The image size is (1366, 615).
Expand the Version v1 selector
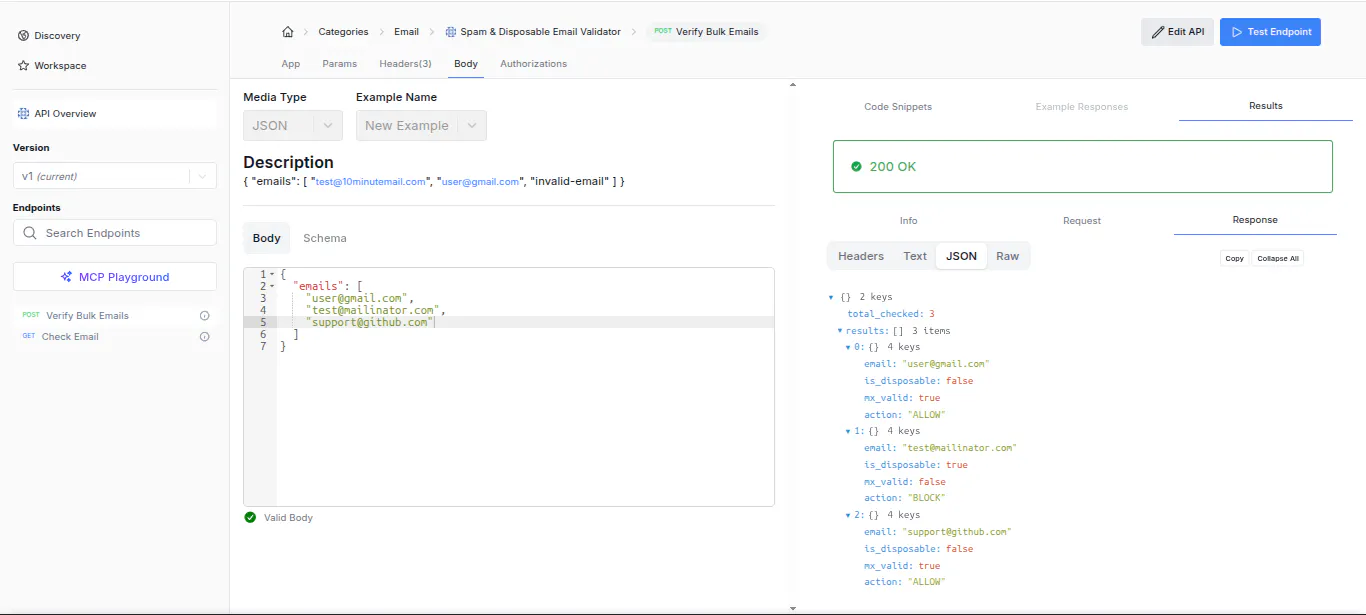click(x=115, y=176)
